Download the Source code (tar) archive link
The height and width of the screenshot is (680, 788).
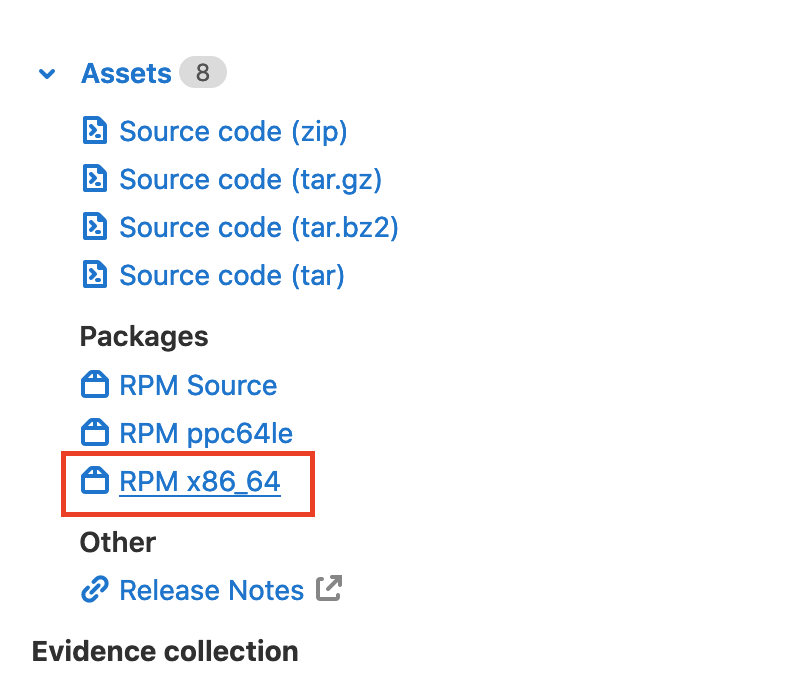point(231,275)
